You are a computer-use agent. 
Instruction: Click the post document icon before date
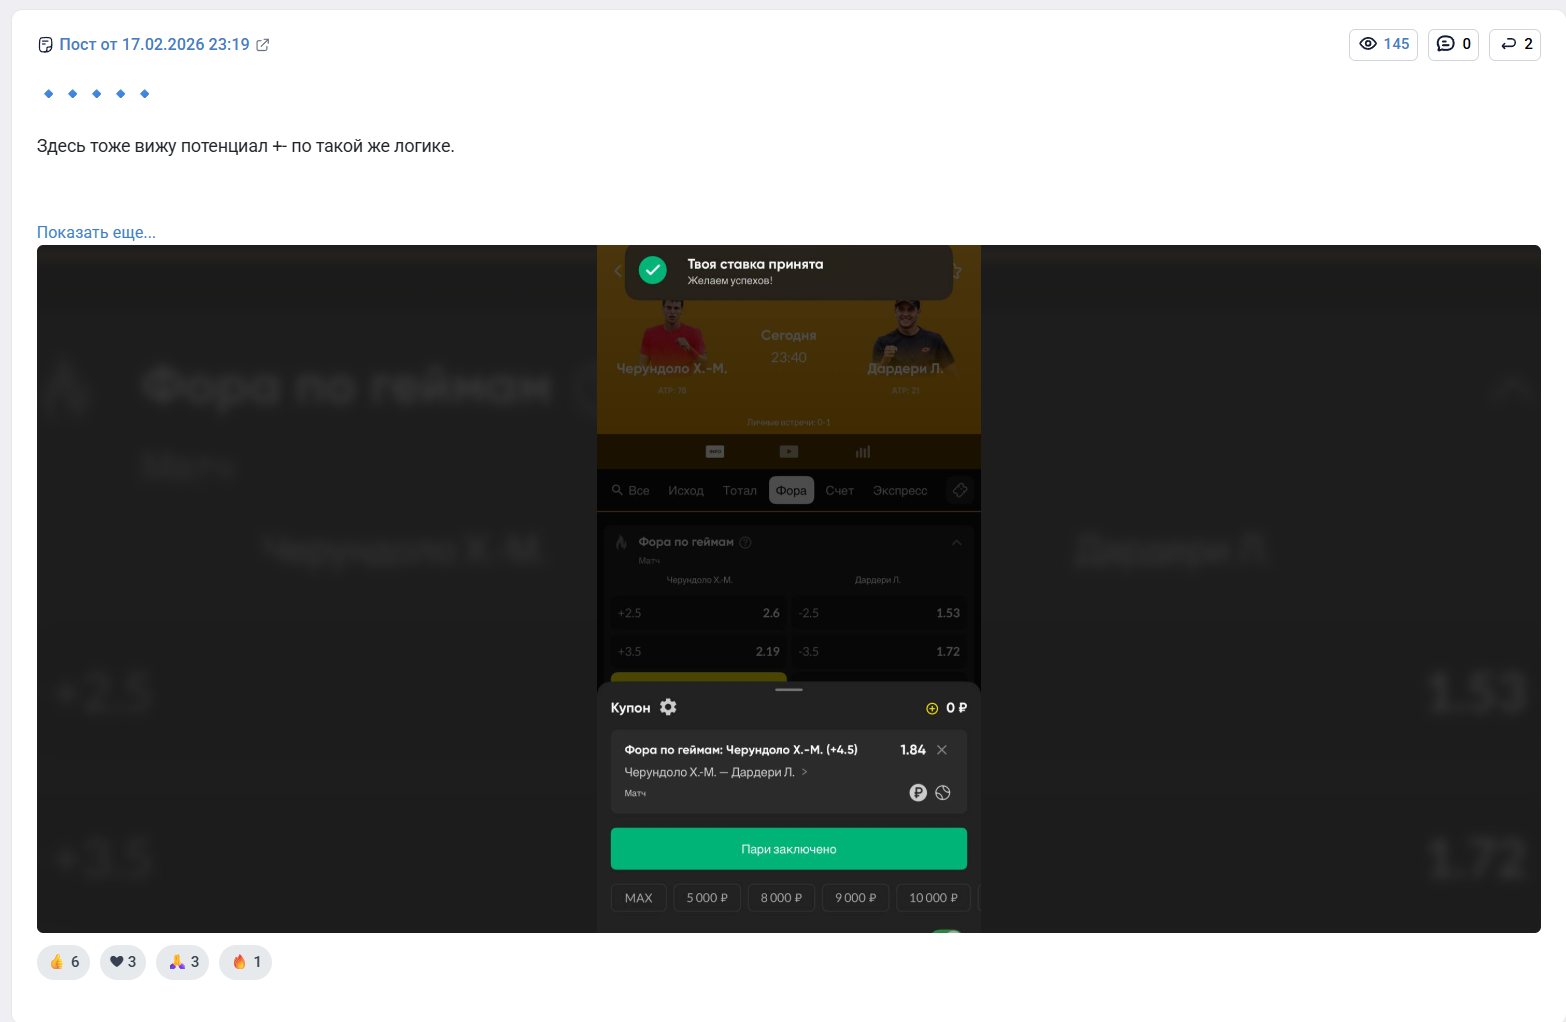click(x=45, y=45)
